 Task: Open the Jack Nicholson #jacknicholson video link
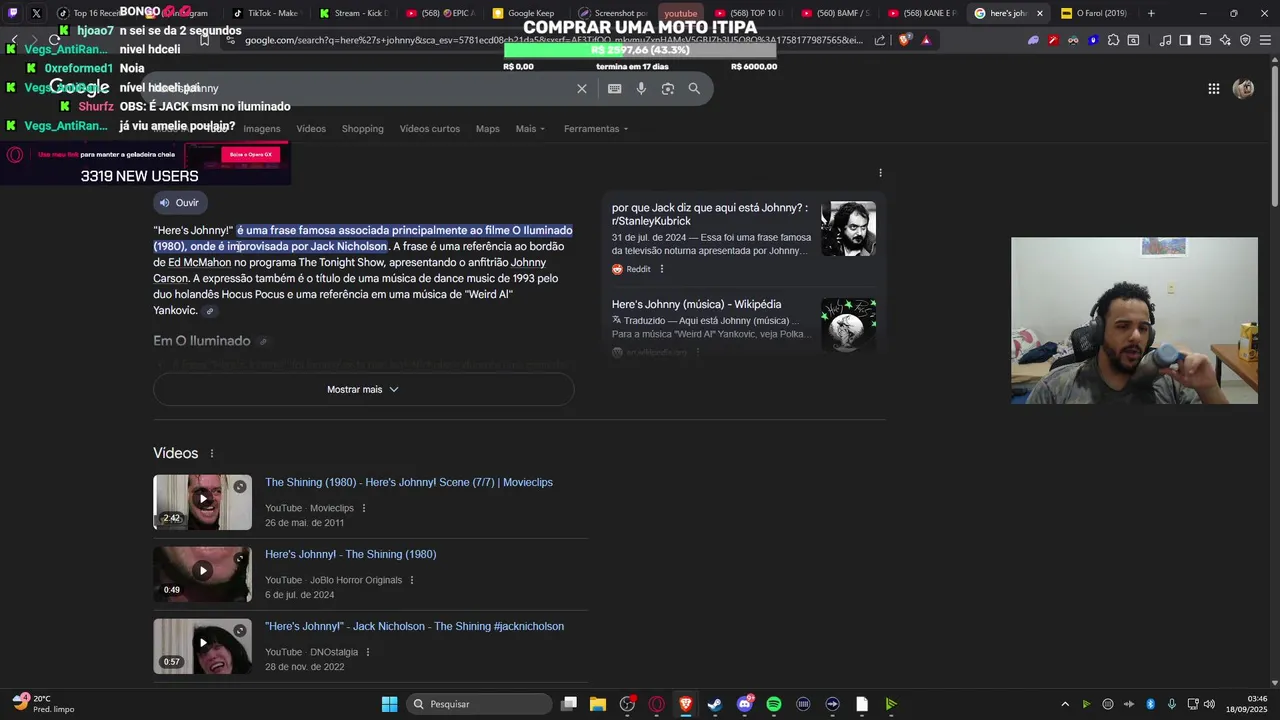click(x=414, y=626)
